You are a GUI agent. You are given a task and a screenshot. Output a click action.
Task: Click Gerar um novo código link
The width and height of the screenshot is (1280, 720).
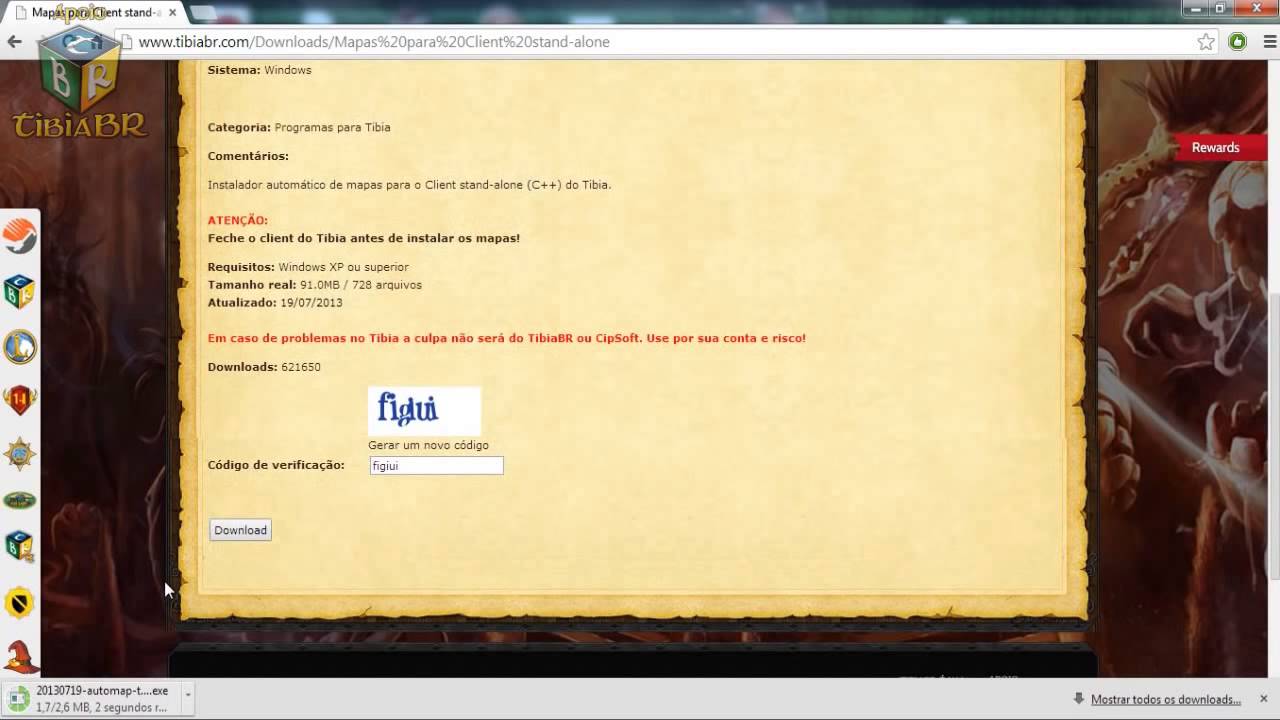(428, 445)
